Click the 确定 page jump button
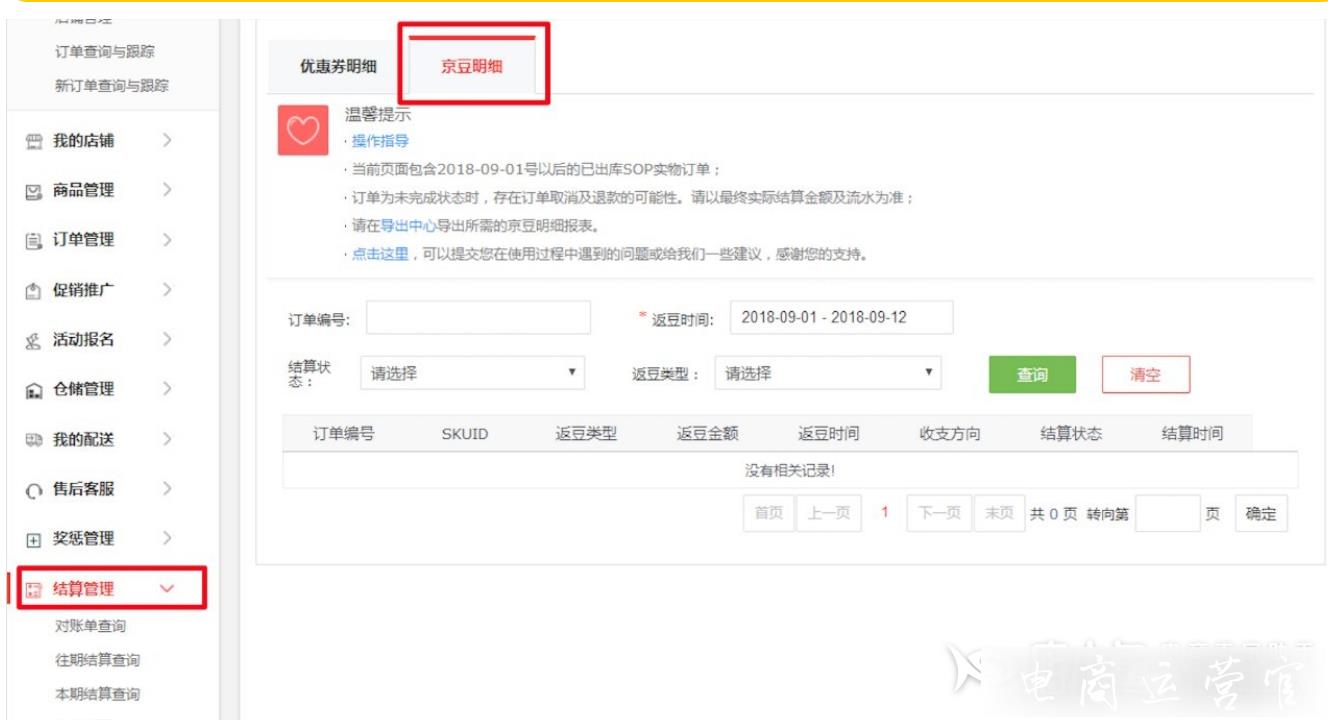 tap(1261, 514)
